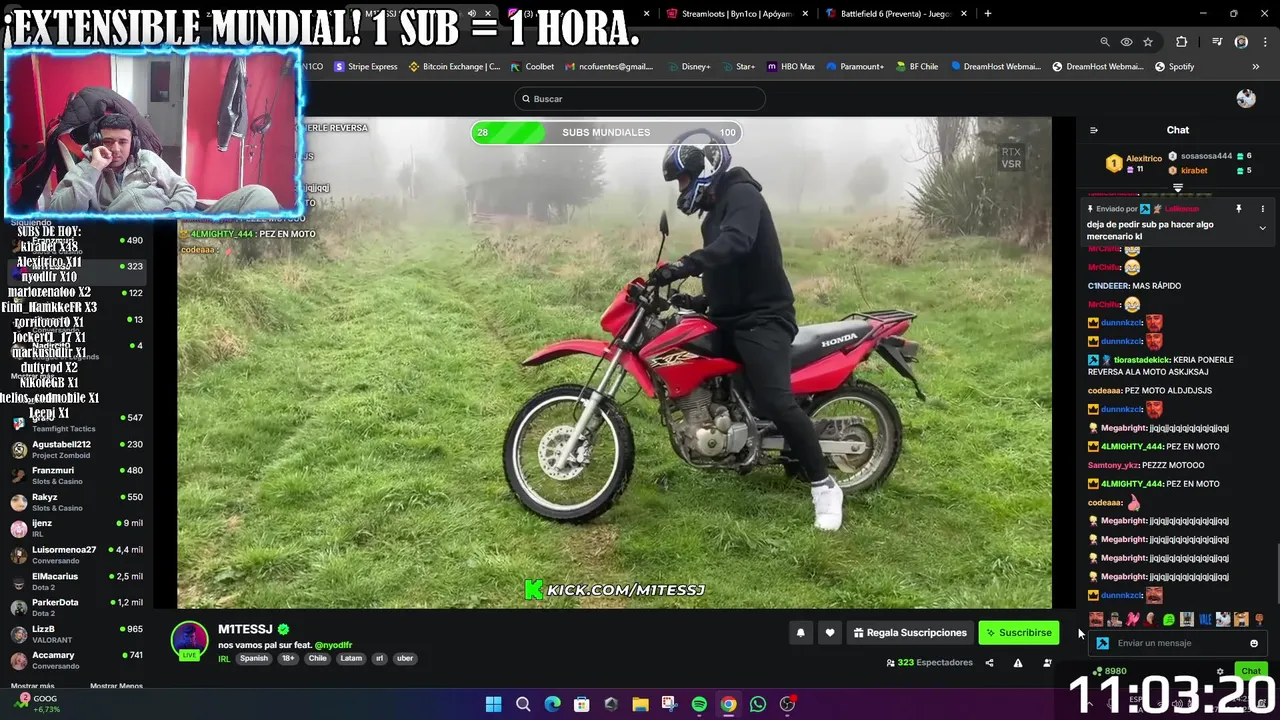The image size is (1280, 720).
Task: Open Chrome three-dot menu
Action: tap(1264, 42)
